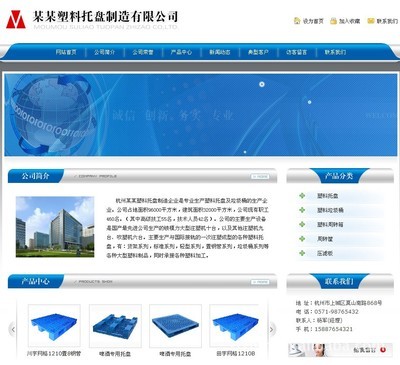Image resolution: width=400 pixels, height=365 pixels.
Task: Open 典型客户 in navigation bar
Action: tap(258, 52)
